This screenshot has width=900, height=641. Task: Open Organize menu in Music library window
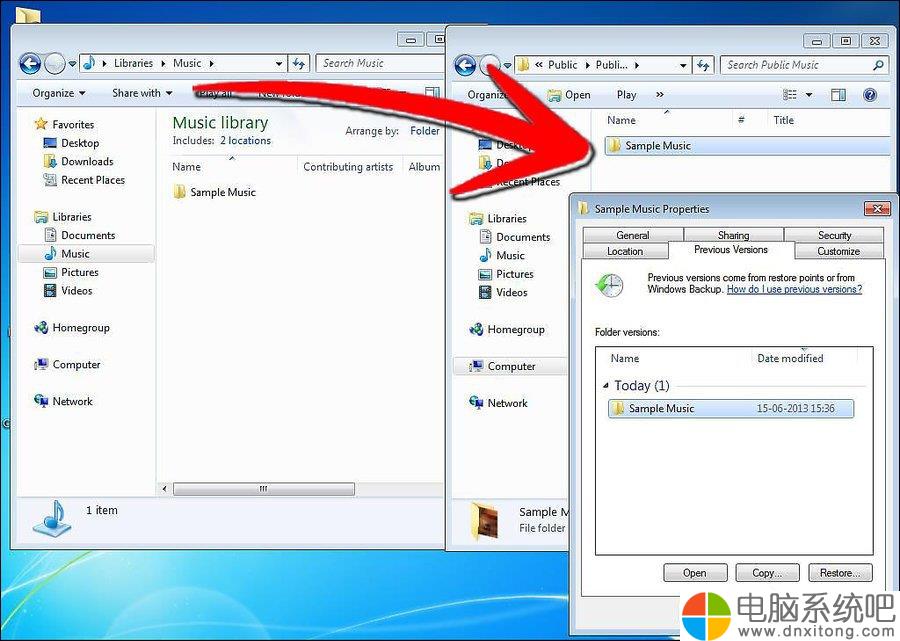pos(59,93)
